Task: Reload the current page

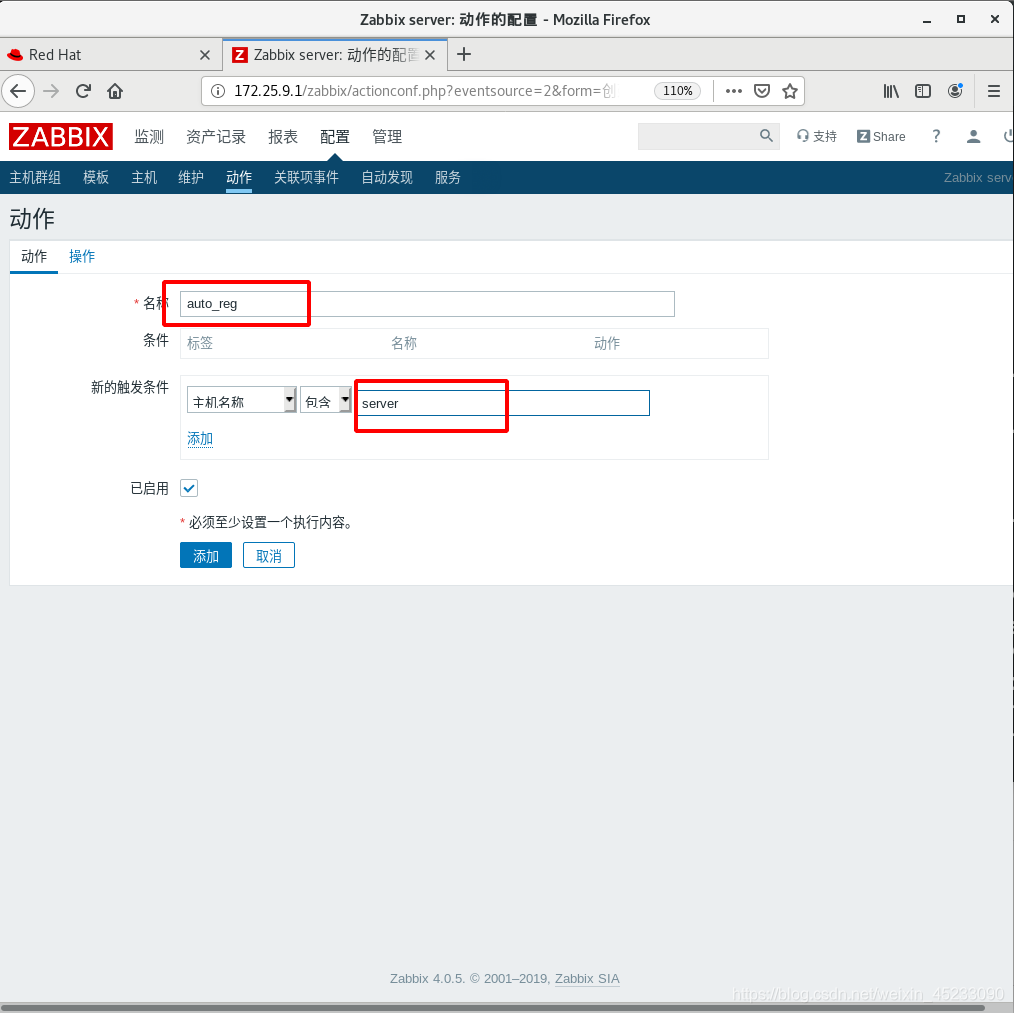Action: pyautogui.click(x=83, y=91)
